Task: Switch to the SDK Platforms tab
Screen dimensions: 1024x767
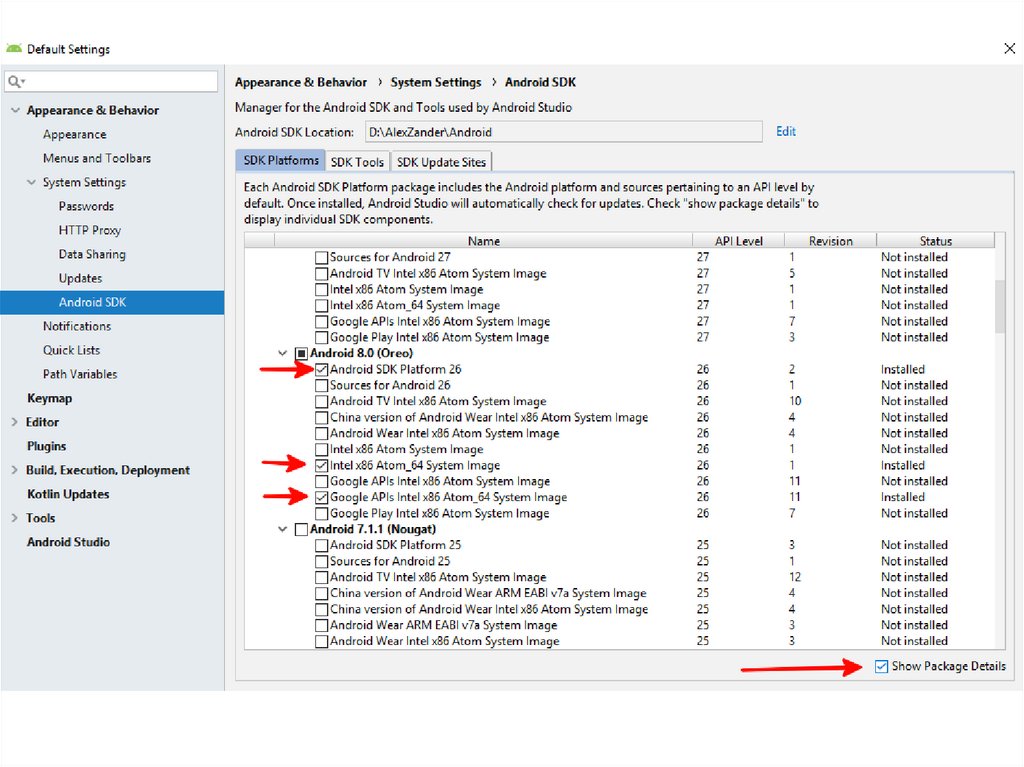Action: click(281, 161)
